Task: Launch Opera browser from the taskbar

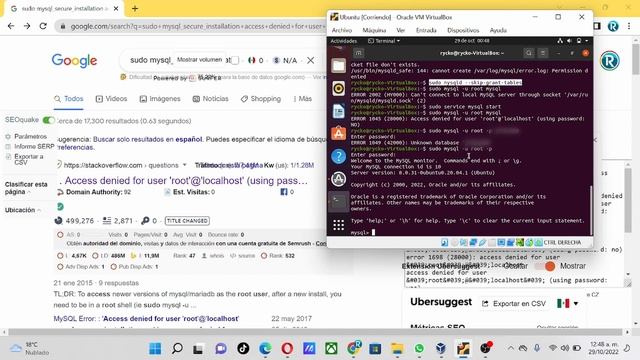Action: tap(287, 349)
